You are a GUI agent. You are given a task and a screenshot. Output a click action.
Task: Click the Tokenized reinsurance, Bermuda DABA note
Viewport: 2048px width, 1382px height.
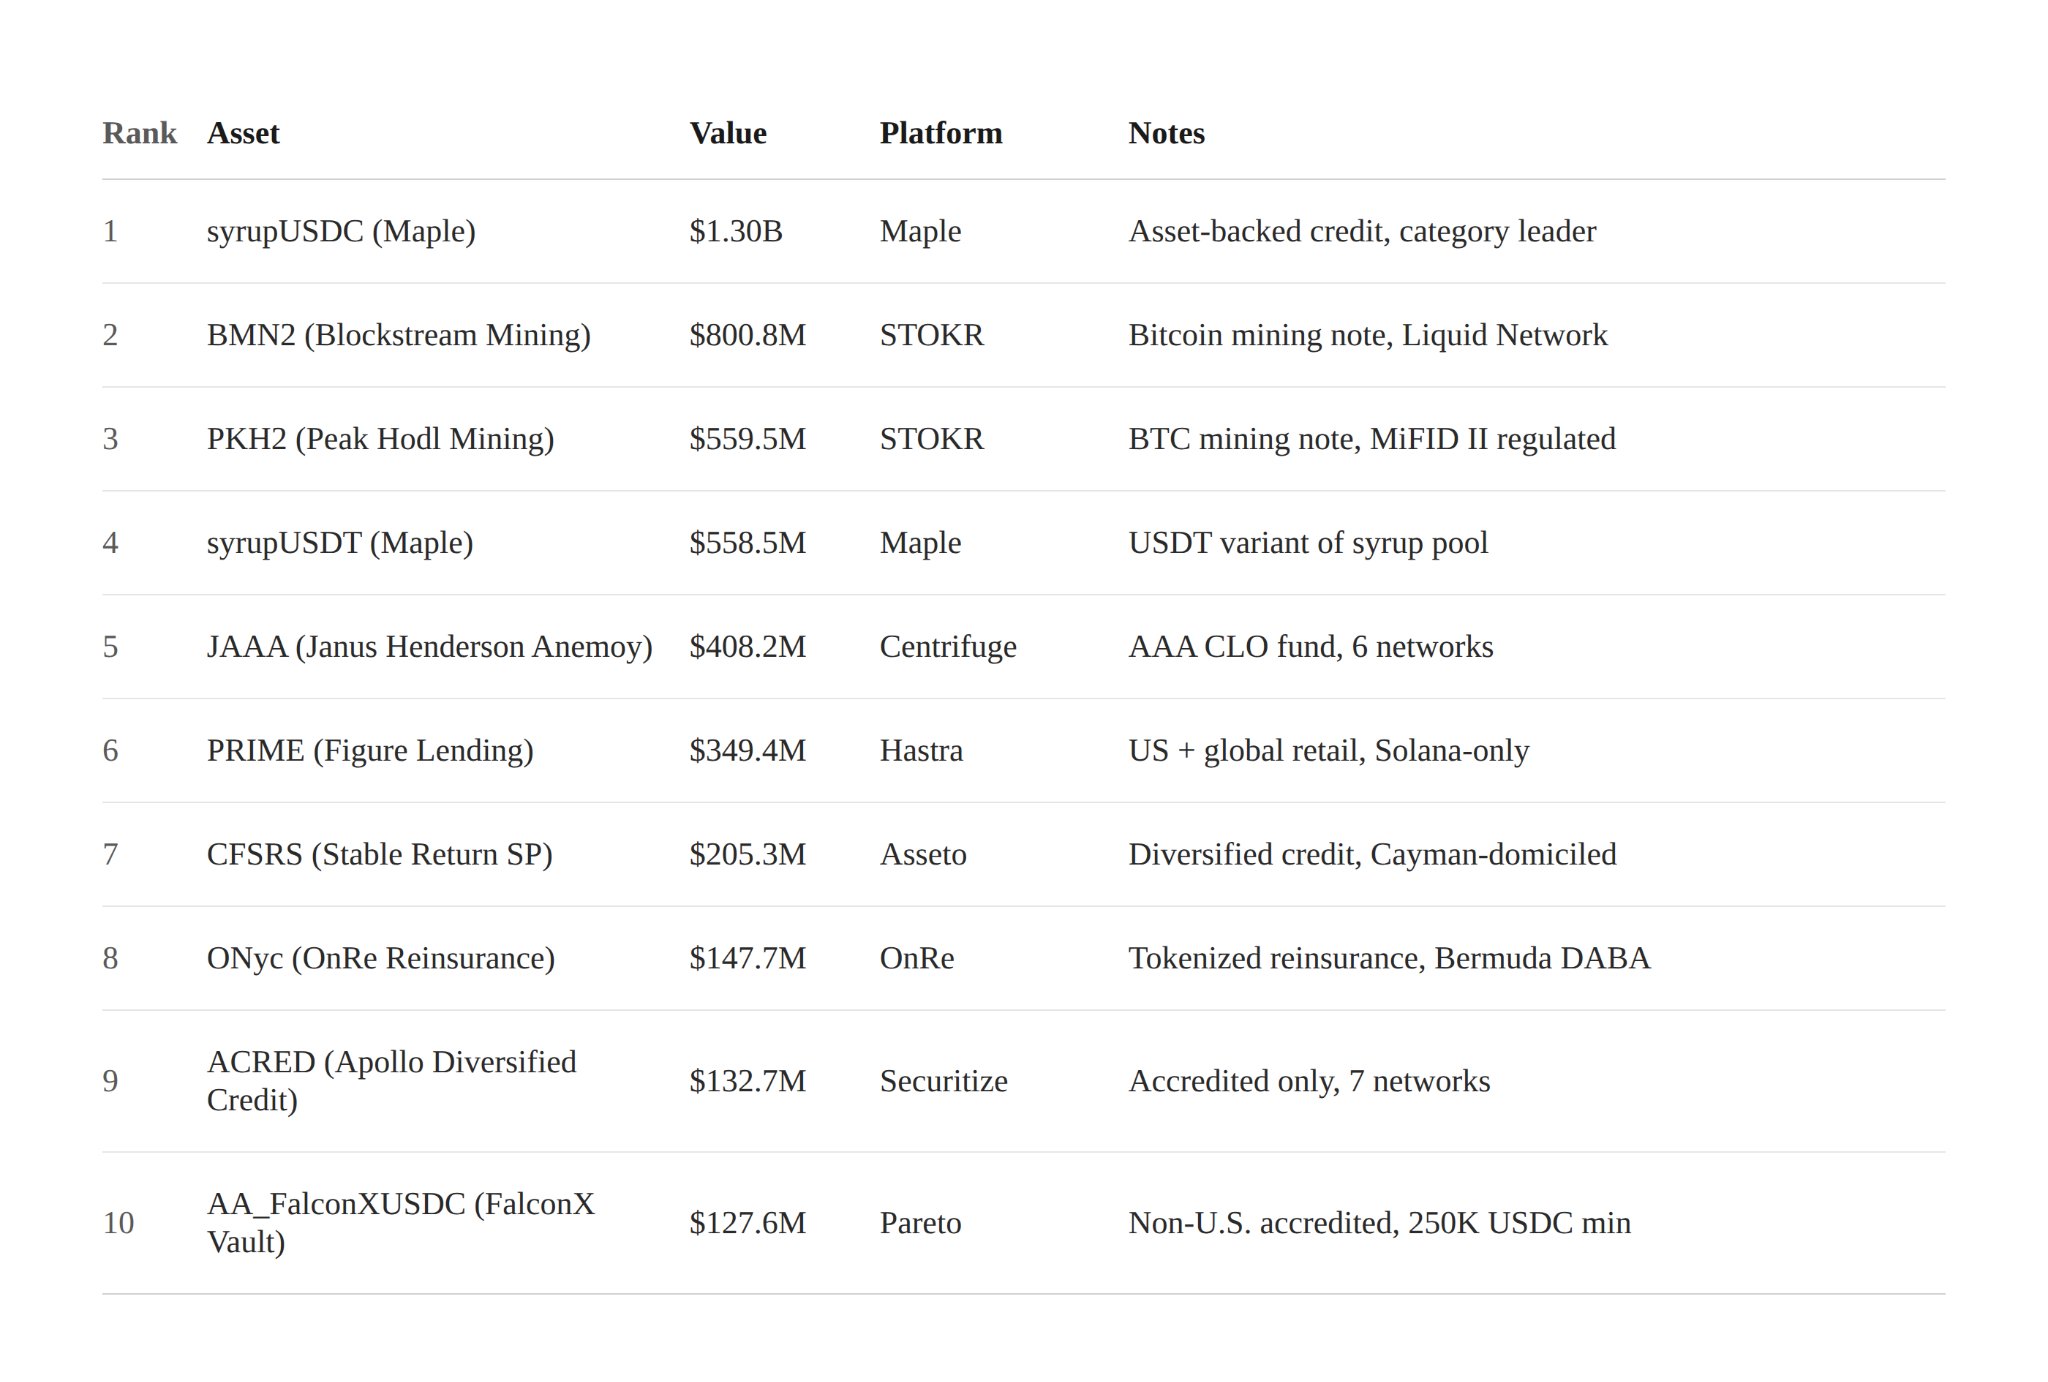pyautogui.click(x=1389, y=959)
